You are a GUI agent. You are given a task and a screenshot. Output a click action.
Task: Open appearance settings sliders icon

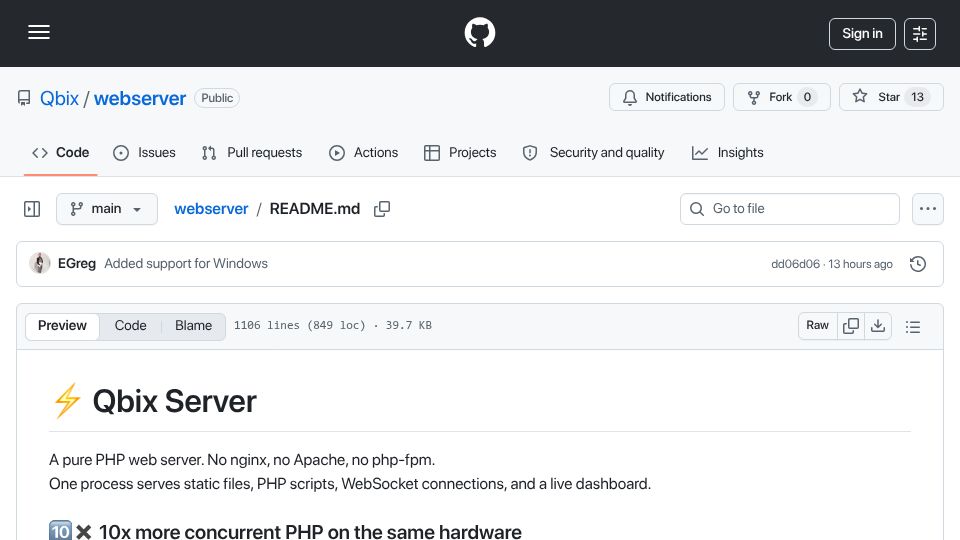[x=920, y=34]
